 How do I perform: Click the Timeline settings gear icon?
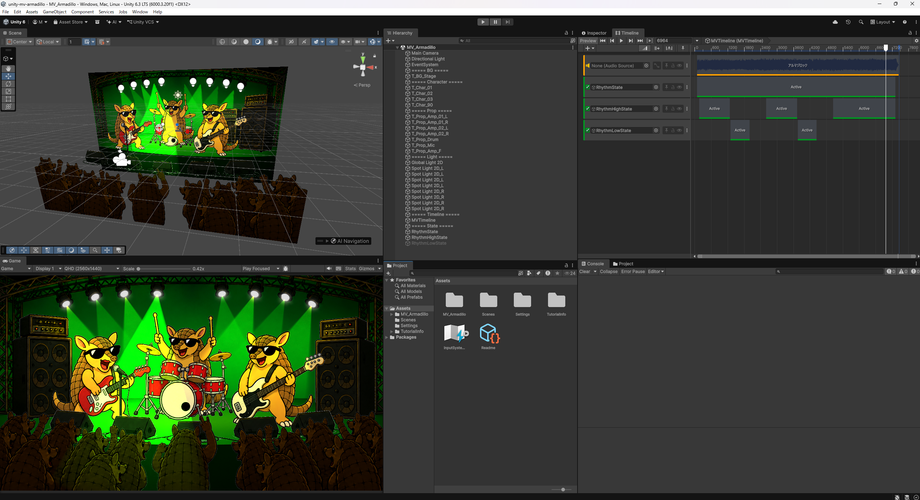tap(916, 40)
